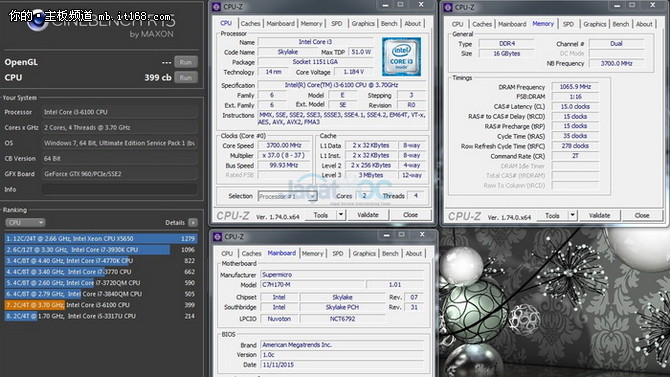Select Caches tab in Memory window
Screen dimensions: 670x377
(482, 24)
